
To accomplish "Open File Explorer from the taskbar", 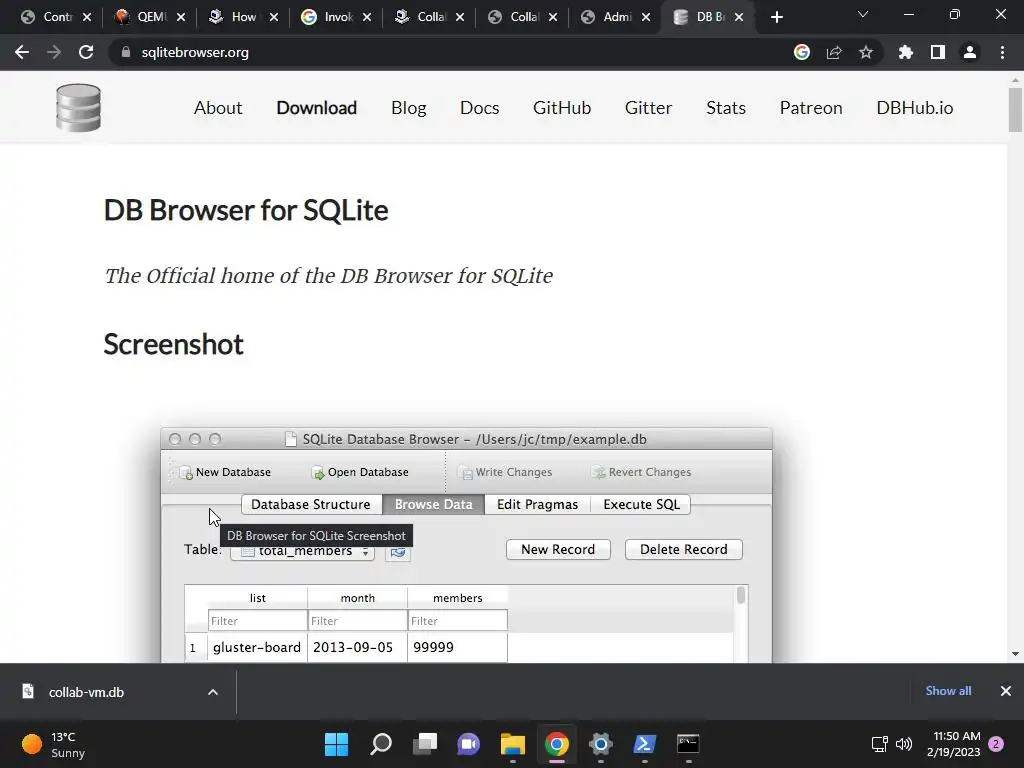I will click(x=513, y=744).
